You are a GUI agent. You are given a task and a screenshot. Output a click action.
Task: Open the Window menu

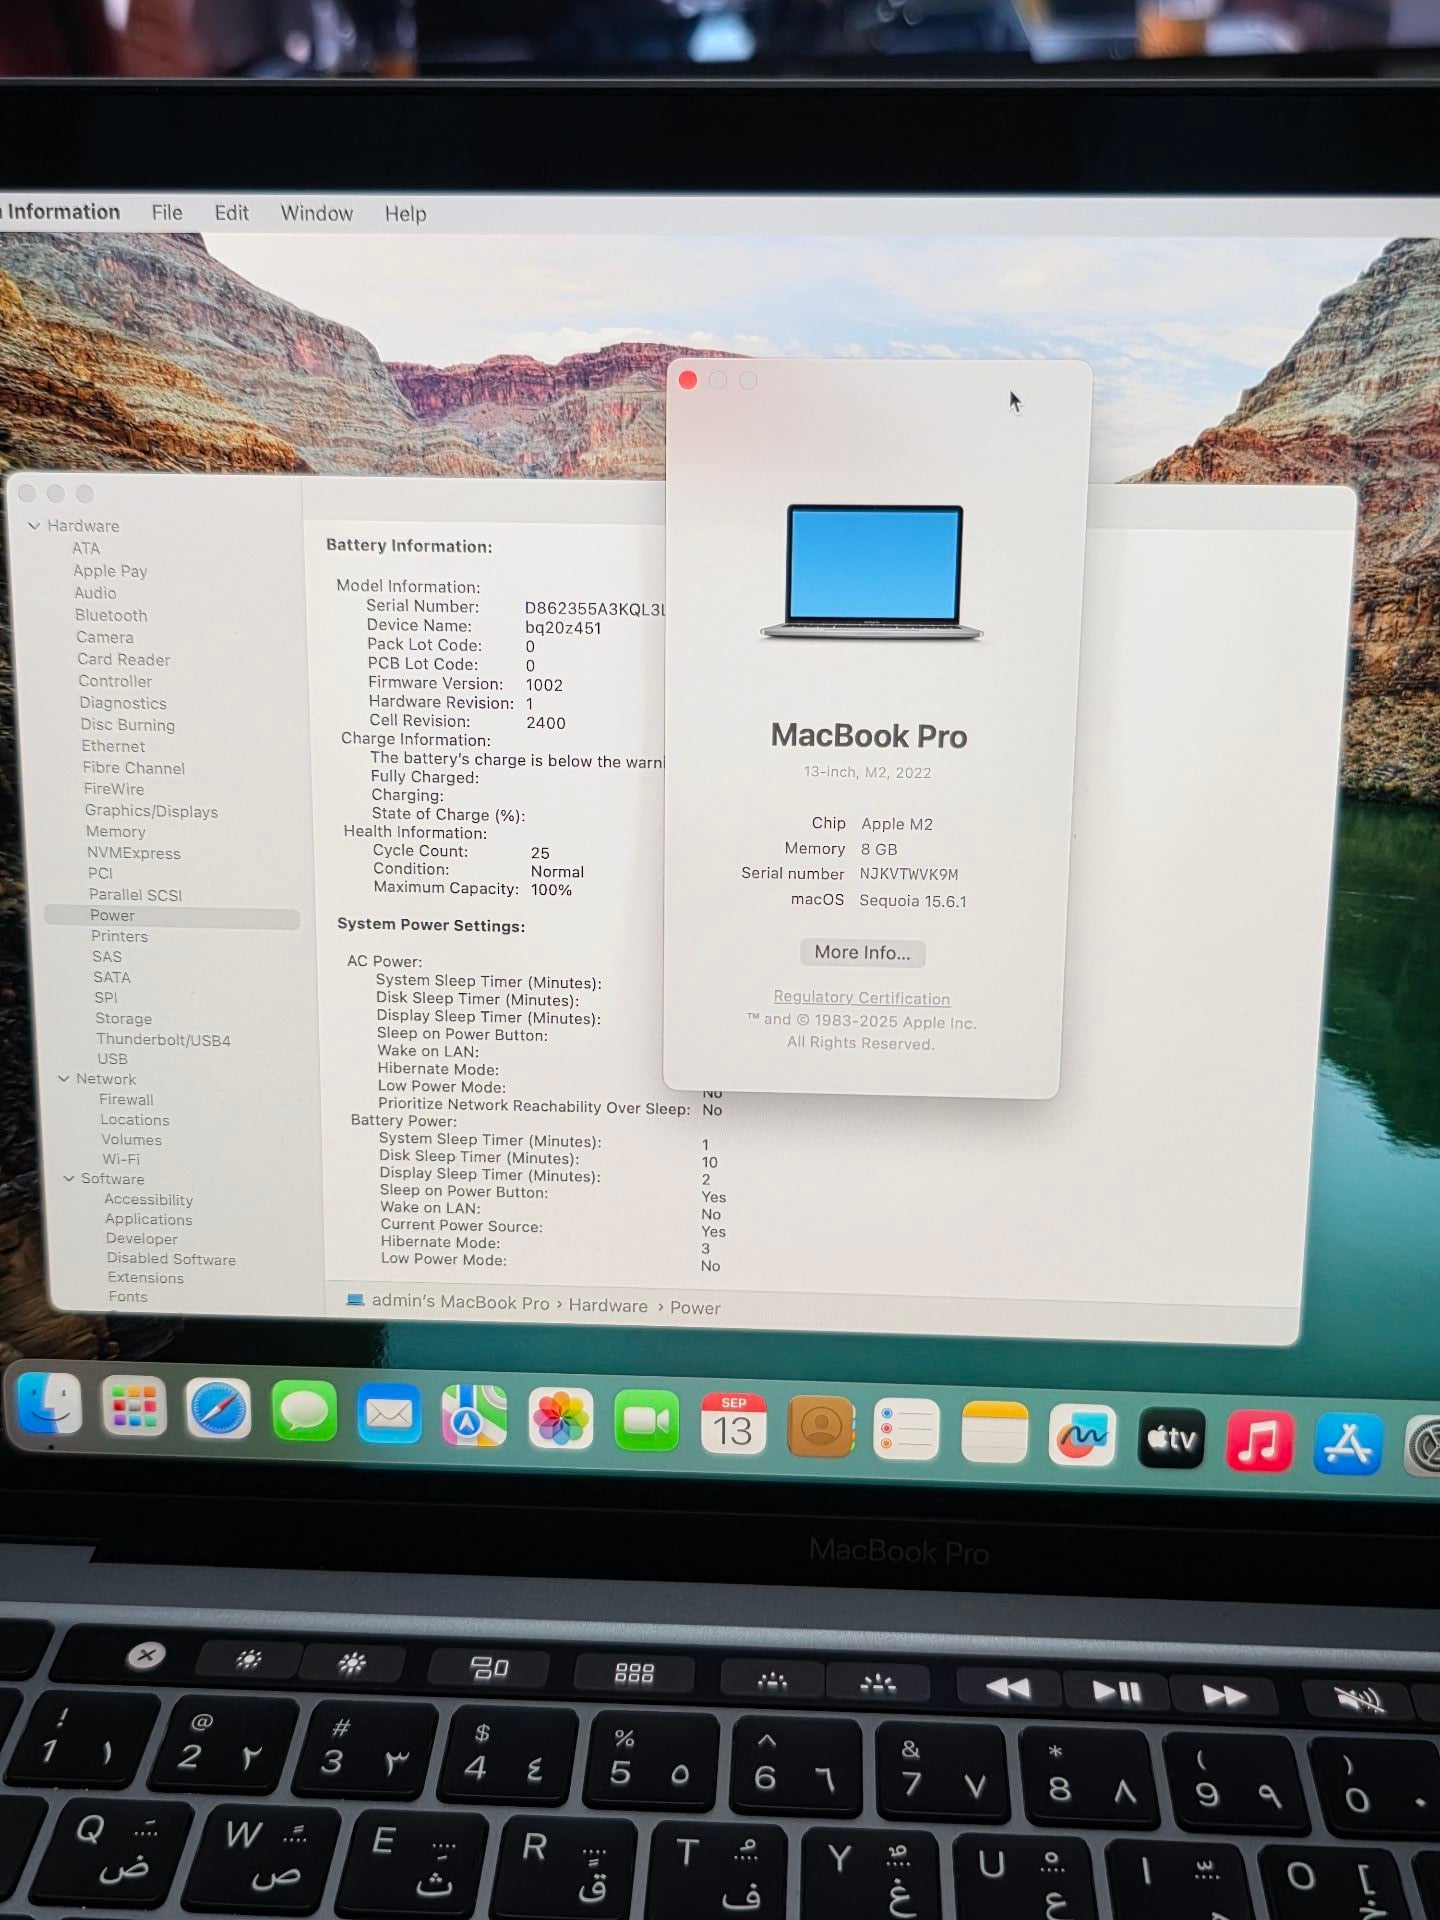316,213
